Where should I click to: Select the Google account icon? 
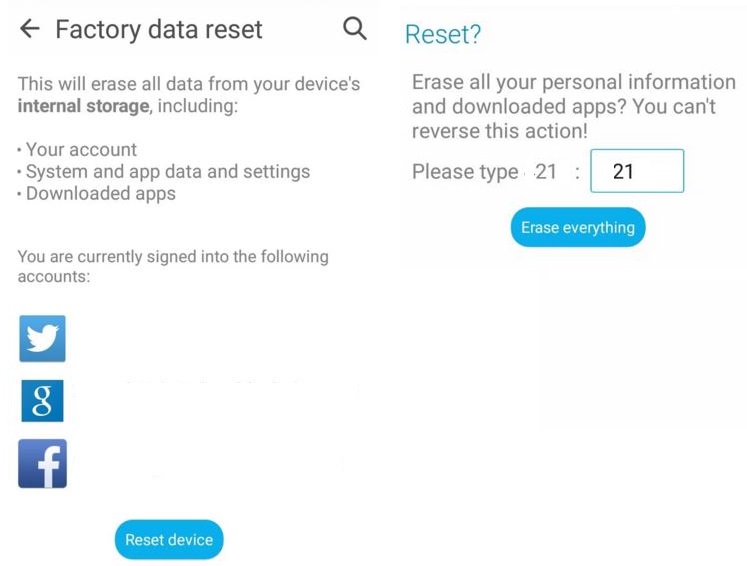(x=42, y=401)
